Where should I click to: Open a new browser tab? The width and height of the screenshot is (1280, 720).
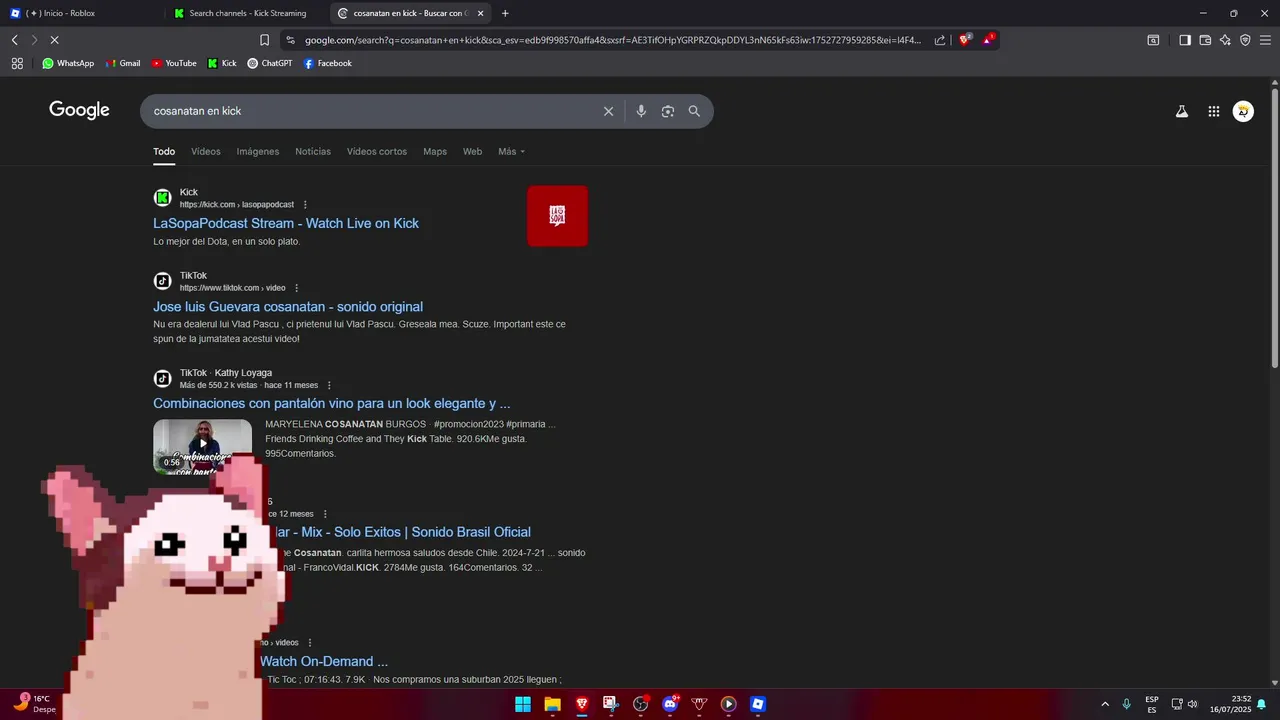505,13
